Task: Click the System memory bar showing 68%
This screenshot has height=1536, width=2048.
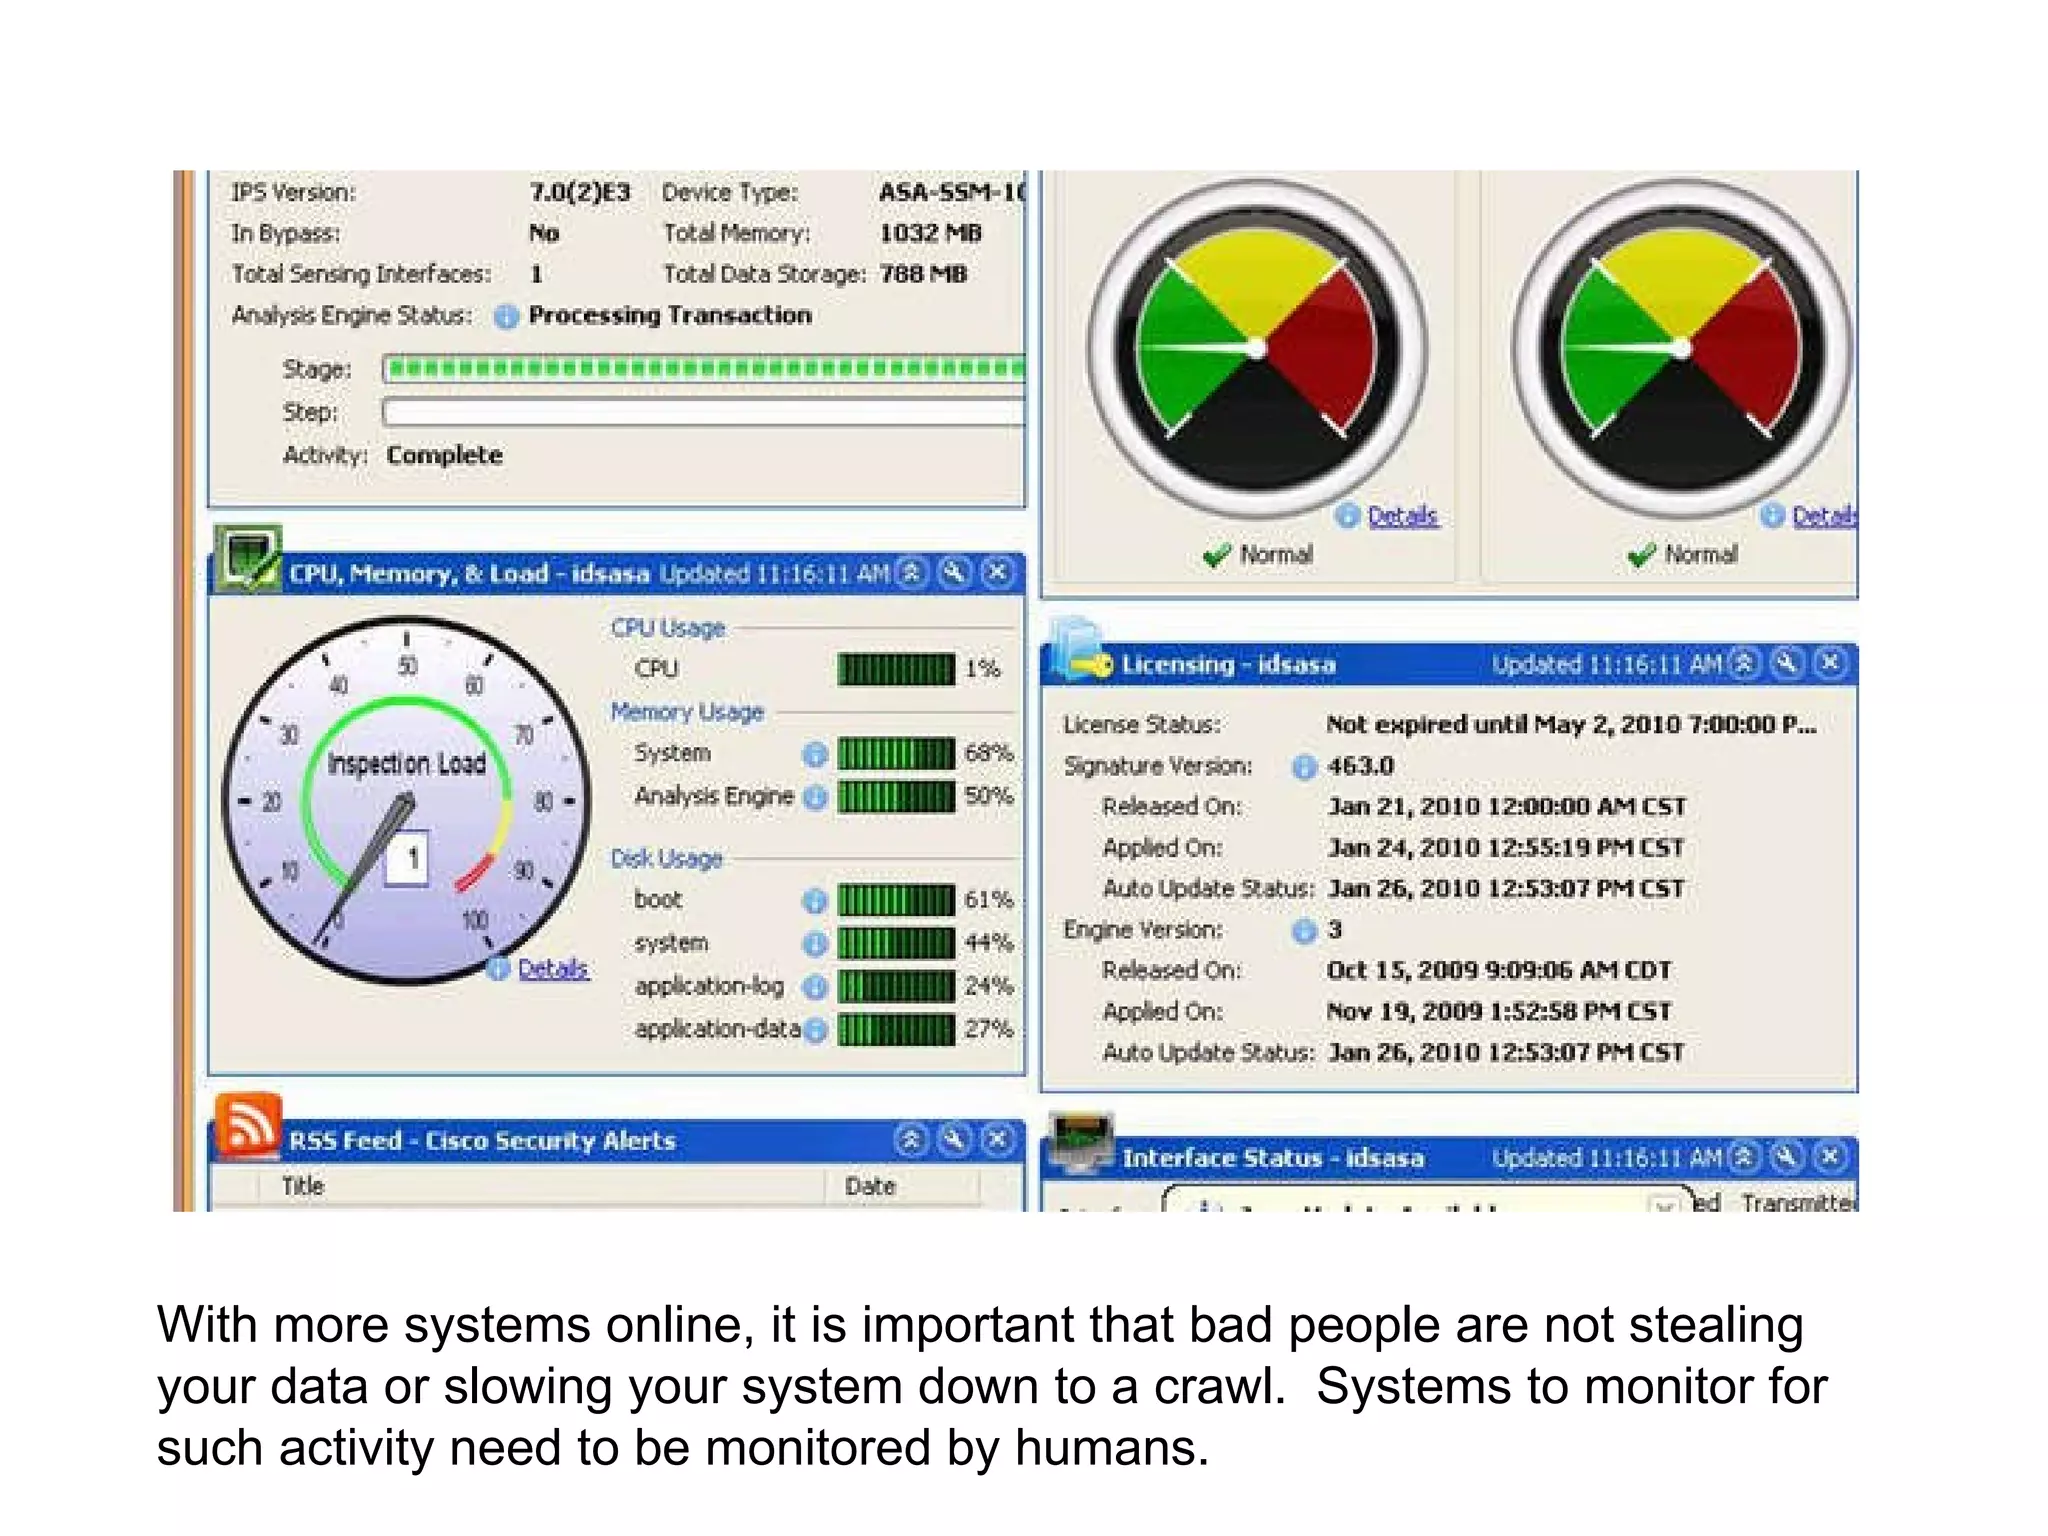Action: pos(896,754)
